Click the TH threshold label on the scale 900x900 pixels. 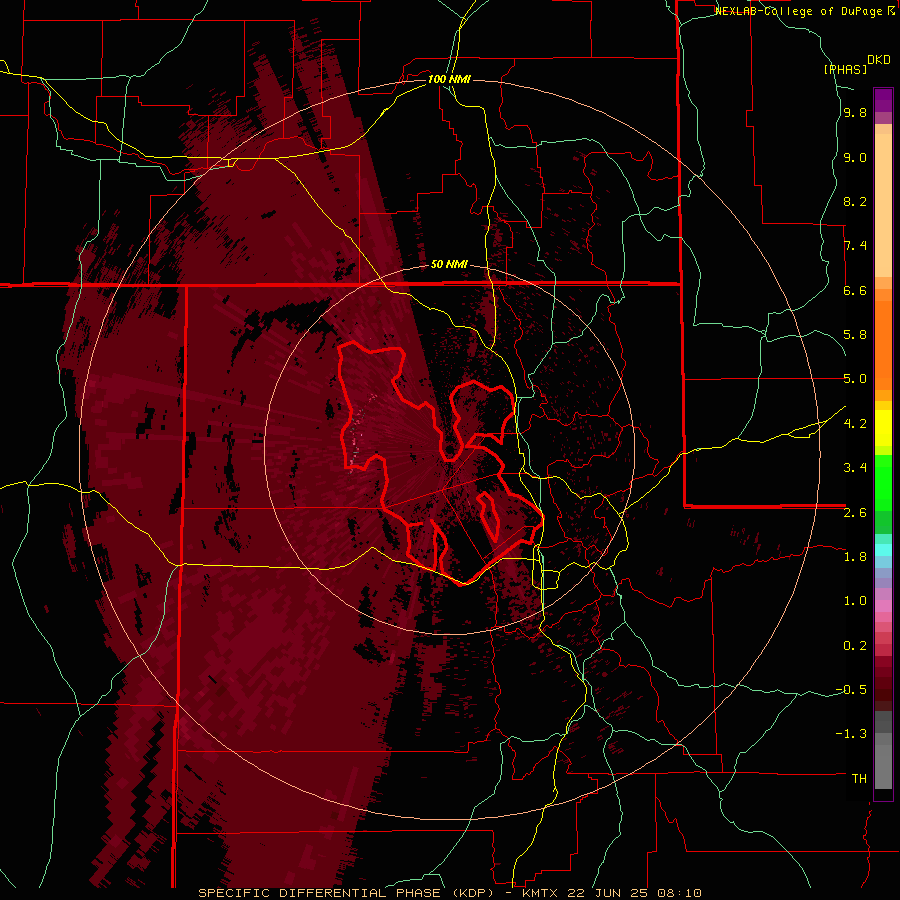[x=859, y=779]
